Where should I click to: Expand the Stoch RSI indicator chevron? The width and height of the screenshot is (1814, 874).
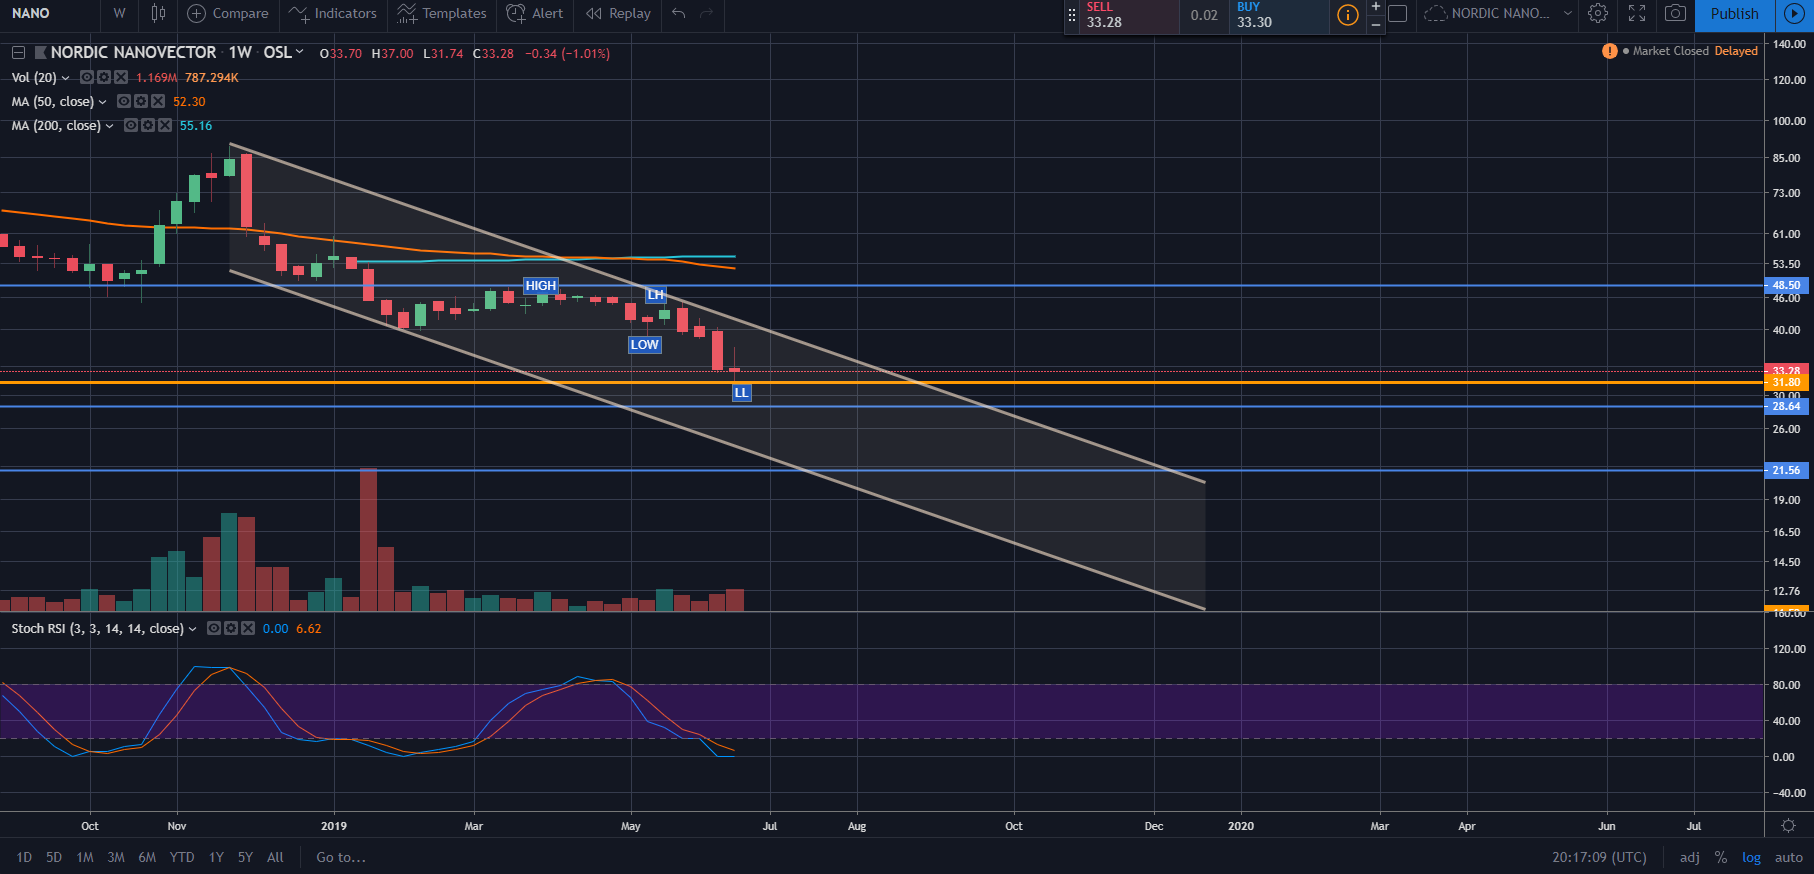[x=192, y=629]
